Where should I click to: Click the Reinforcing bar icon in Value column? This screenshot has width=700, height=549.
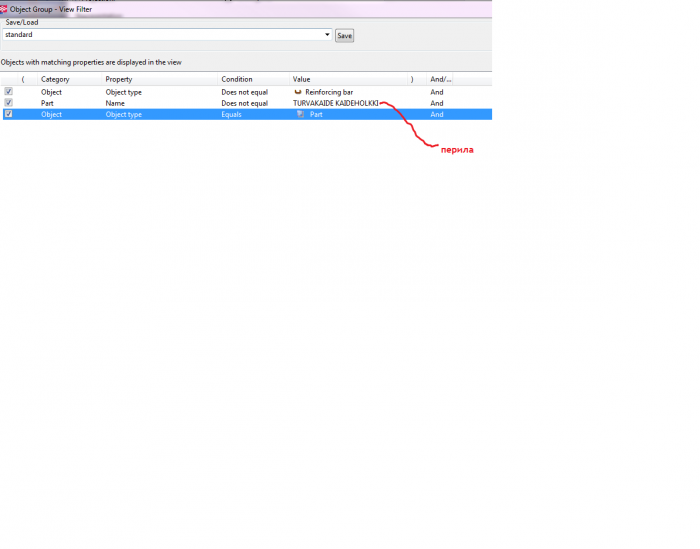(x=298, y=92)
